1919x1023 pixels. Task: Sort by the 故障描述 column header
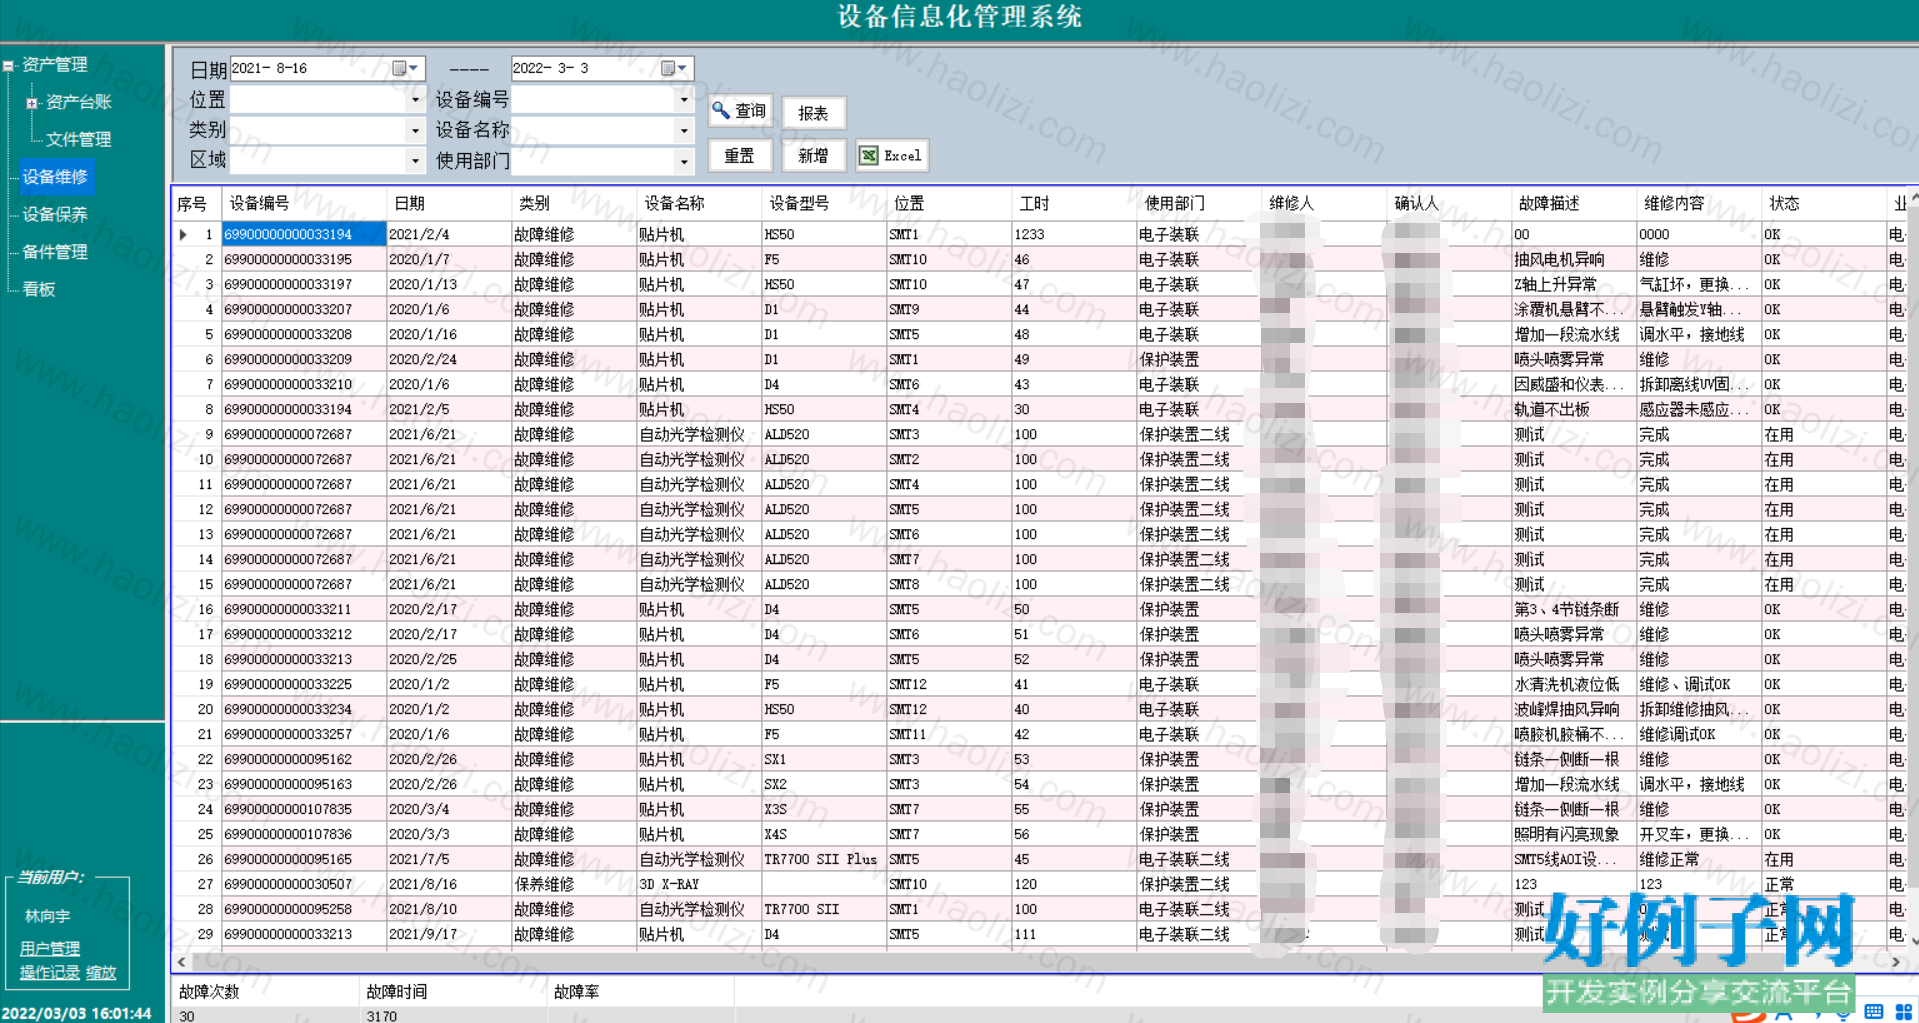coord(1574,203)
